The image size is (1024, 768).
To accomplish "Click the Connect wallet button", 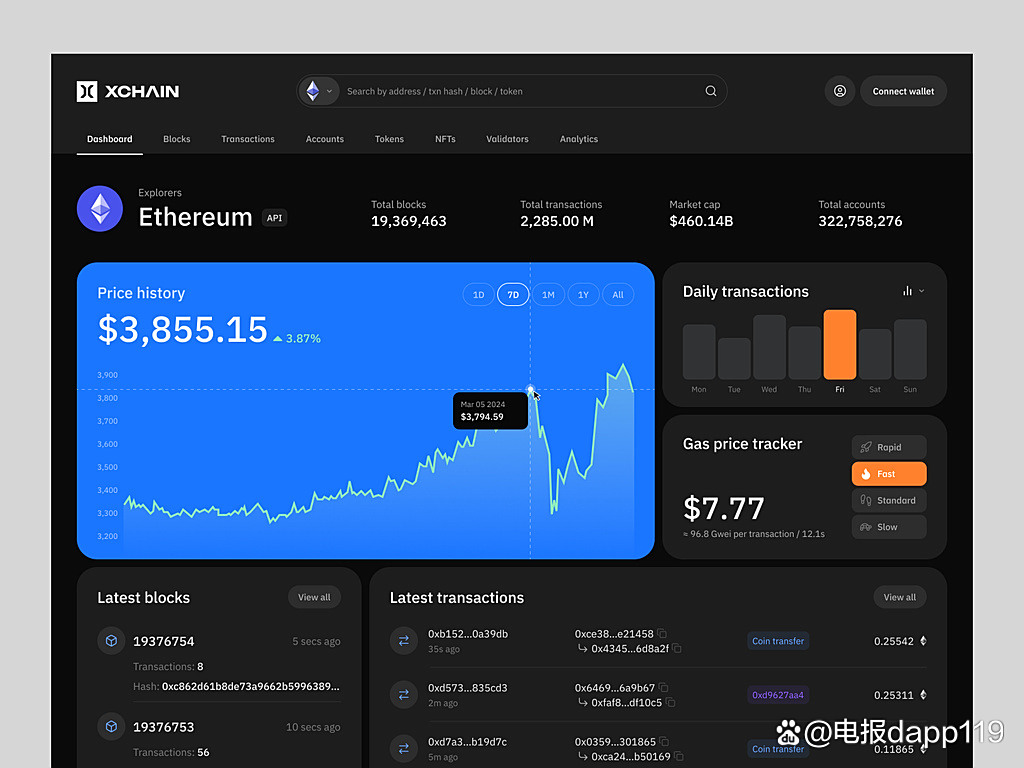I will pos(903,91).
